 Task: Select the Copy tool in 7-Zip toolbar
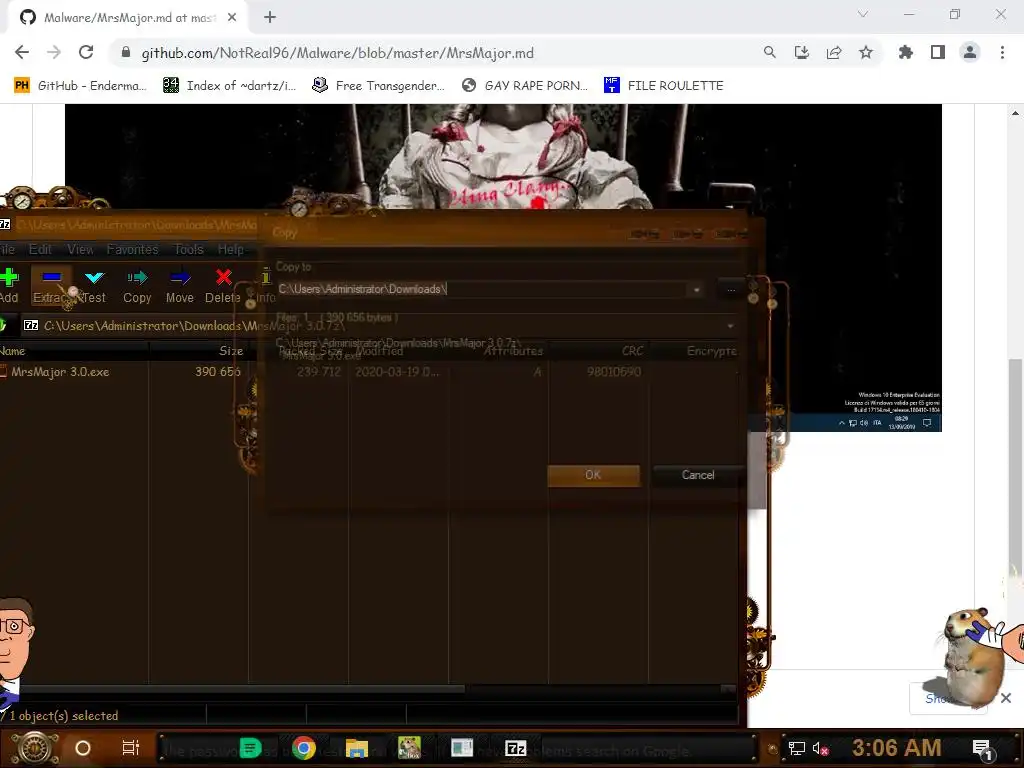137,285
